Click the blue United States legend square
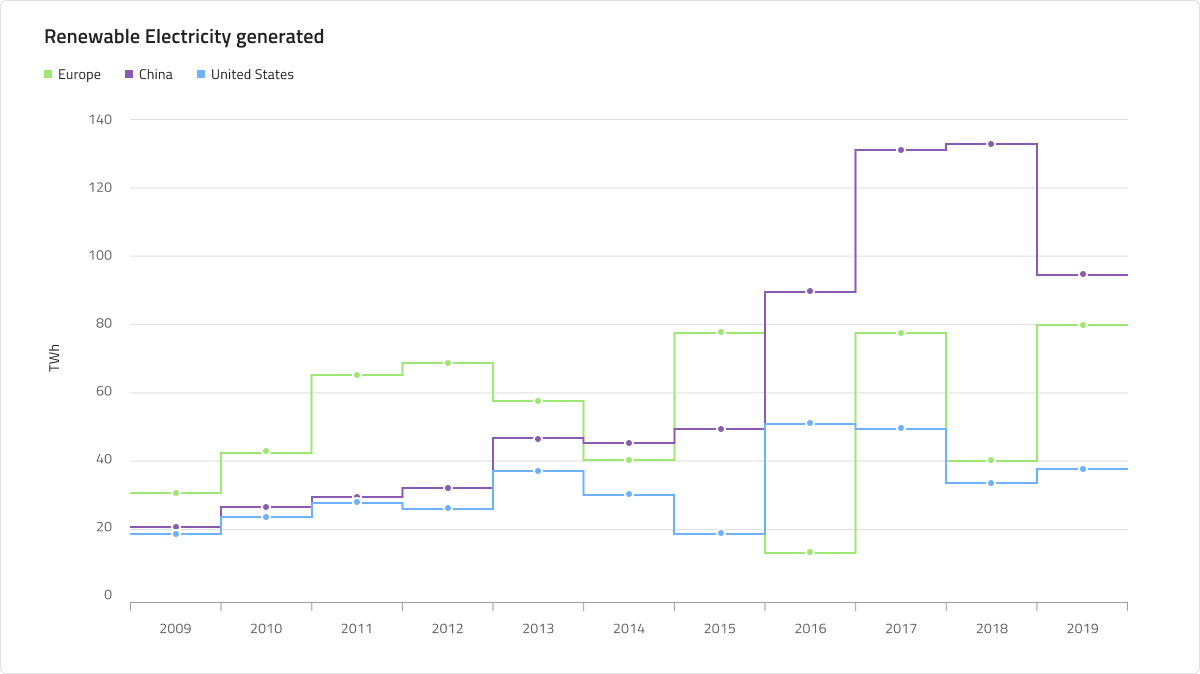Screen dimensions: 1200x674 click(x=201, y=75)
